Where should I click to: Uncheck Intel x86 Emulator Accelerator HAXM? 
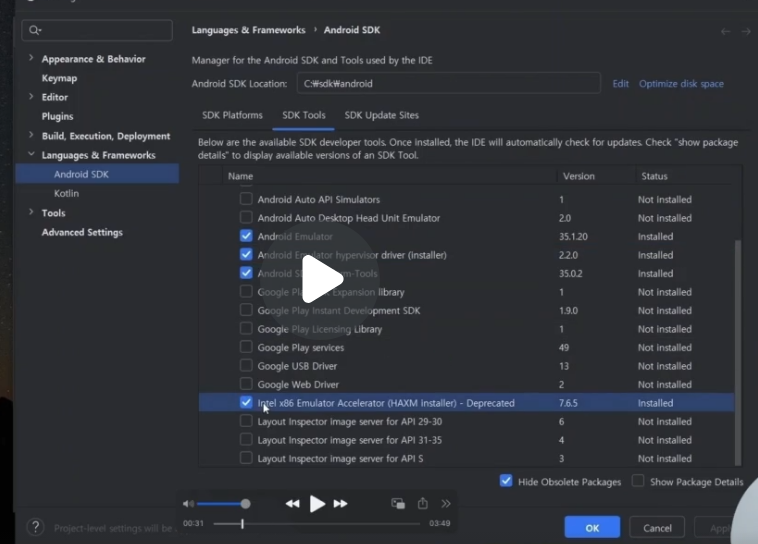point(246,402)
